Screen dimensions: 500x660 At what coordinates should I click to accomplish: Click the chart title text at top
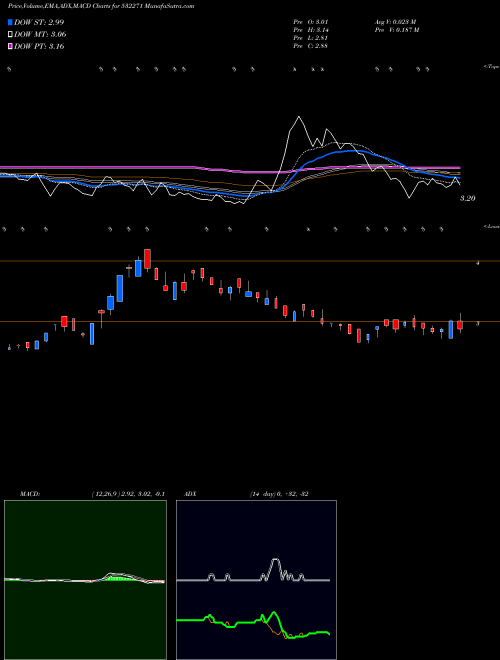101,6
